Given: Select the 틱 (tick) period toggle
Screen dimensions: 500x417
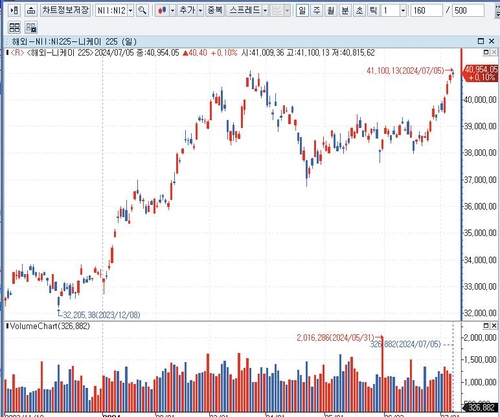Looking at the screenshot, I should coord(373,11).
